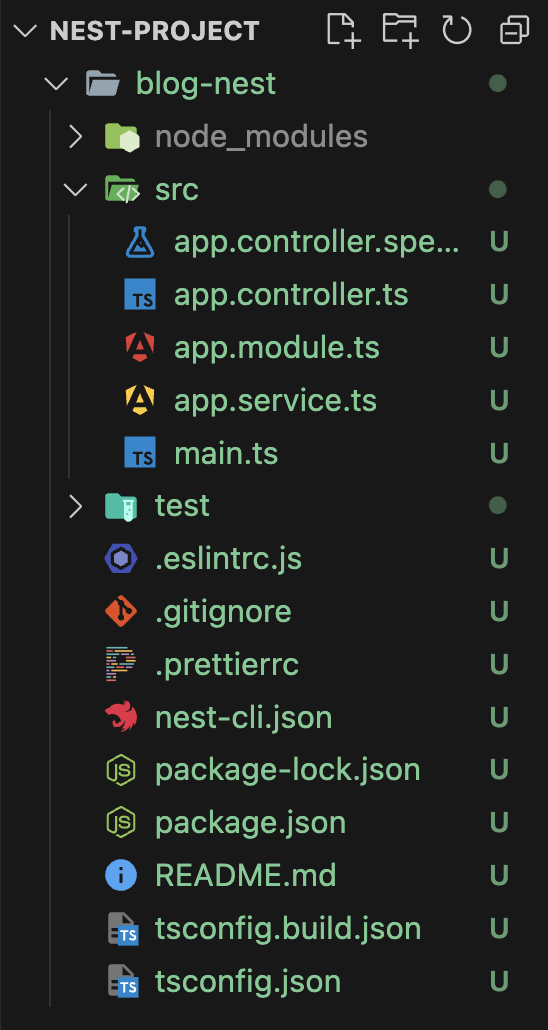This screenshot has height=1030, width=548.
Task: Expand the test folder
Action: [76, 506]
